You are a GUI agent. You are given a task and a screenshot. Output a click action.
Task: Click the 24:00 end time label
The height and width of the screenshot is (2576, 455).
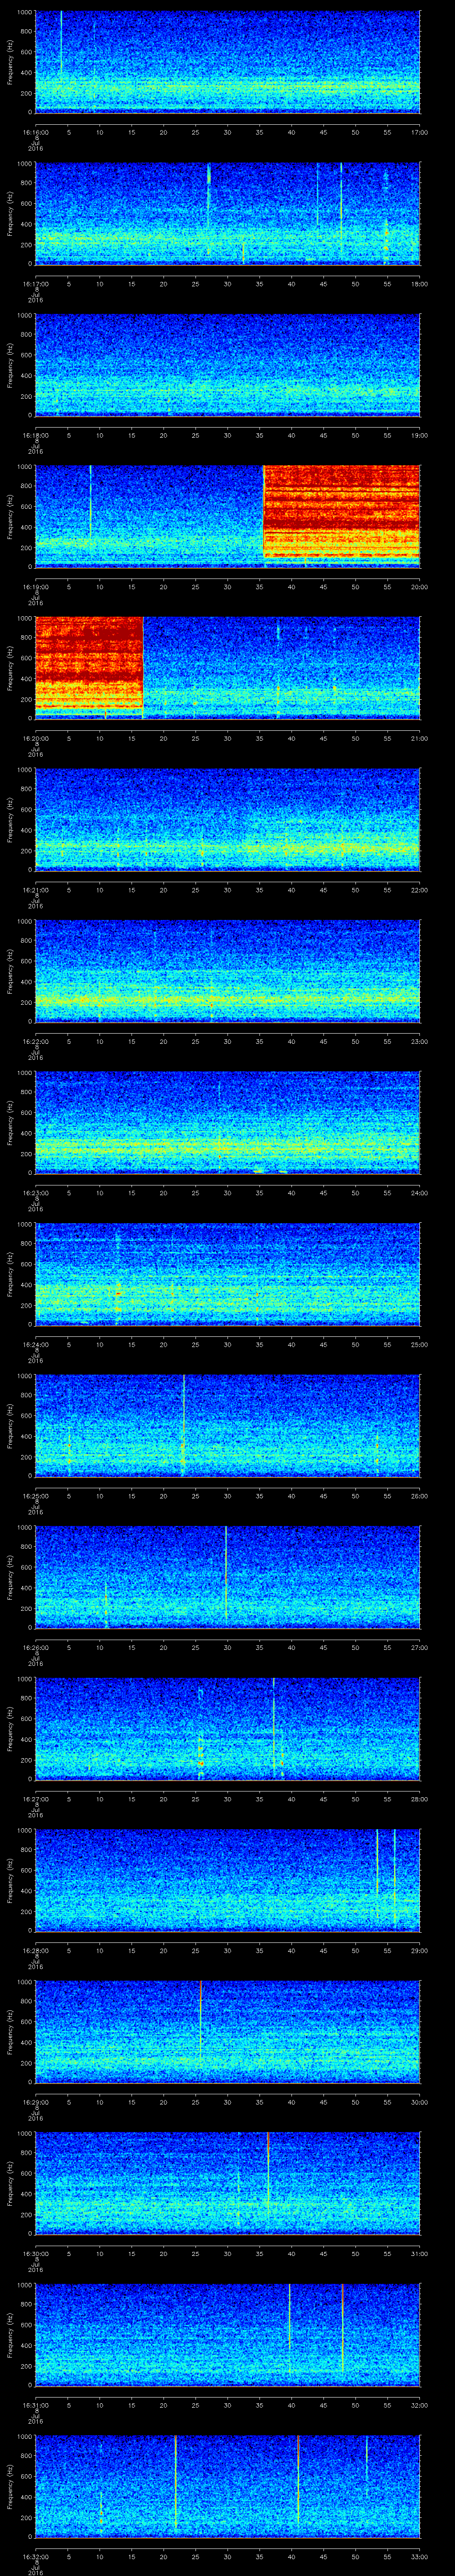pyautogui.click(x=420, y=1193)
